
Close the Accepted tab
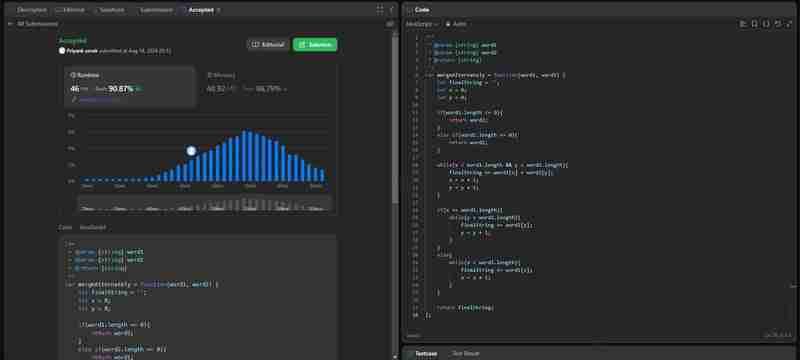pyautogui.click(x=219, y=10)
